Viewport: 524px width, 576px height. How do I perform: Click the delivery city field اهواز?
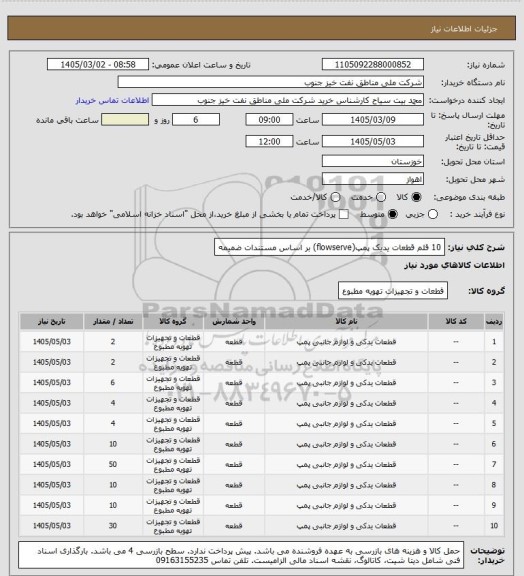point(373,179)
